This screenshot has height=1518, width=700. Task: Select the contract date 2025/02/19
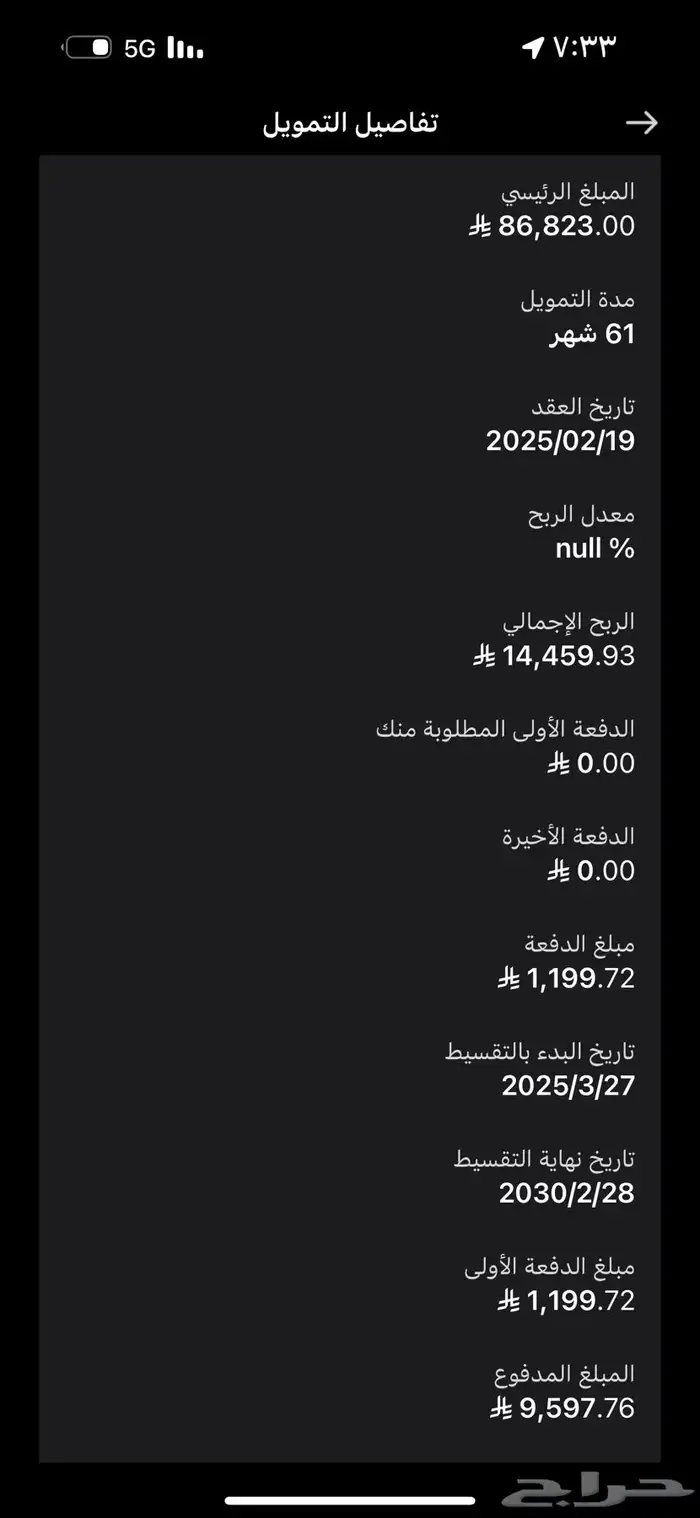560,440
